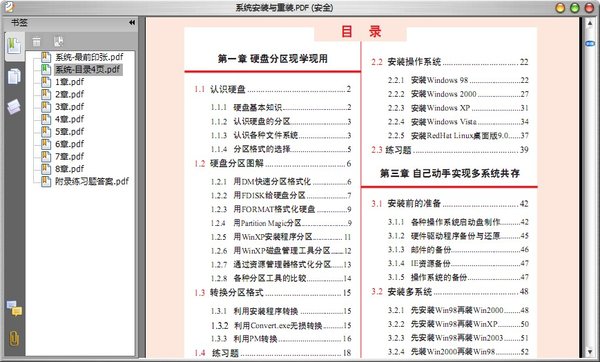Select bookmark 系统-最前印张.pdf
This screenshot has height=362, width=600.
[89, 57]
